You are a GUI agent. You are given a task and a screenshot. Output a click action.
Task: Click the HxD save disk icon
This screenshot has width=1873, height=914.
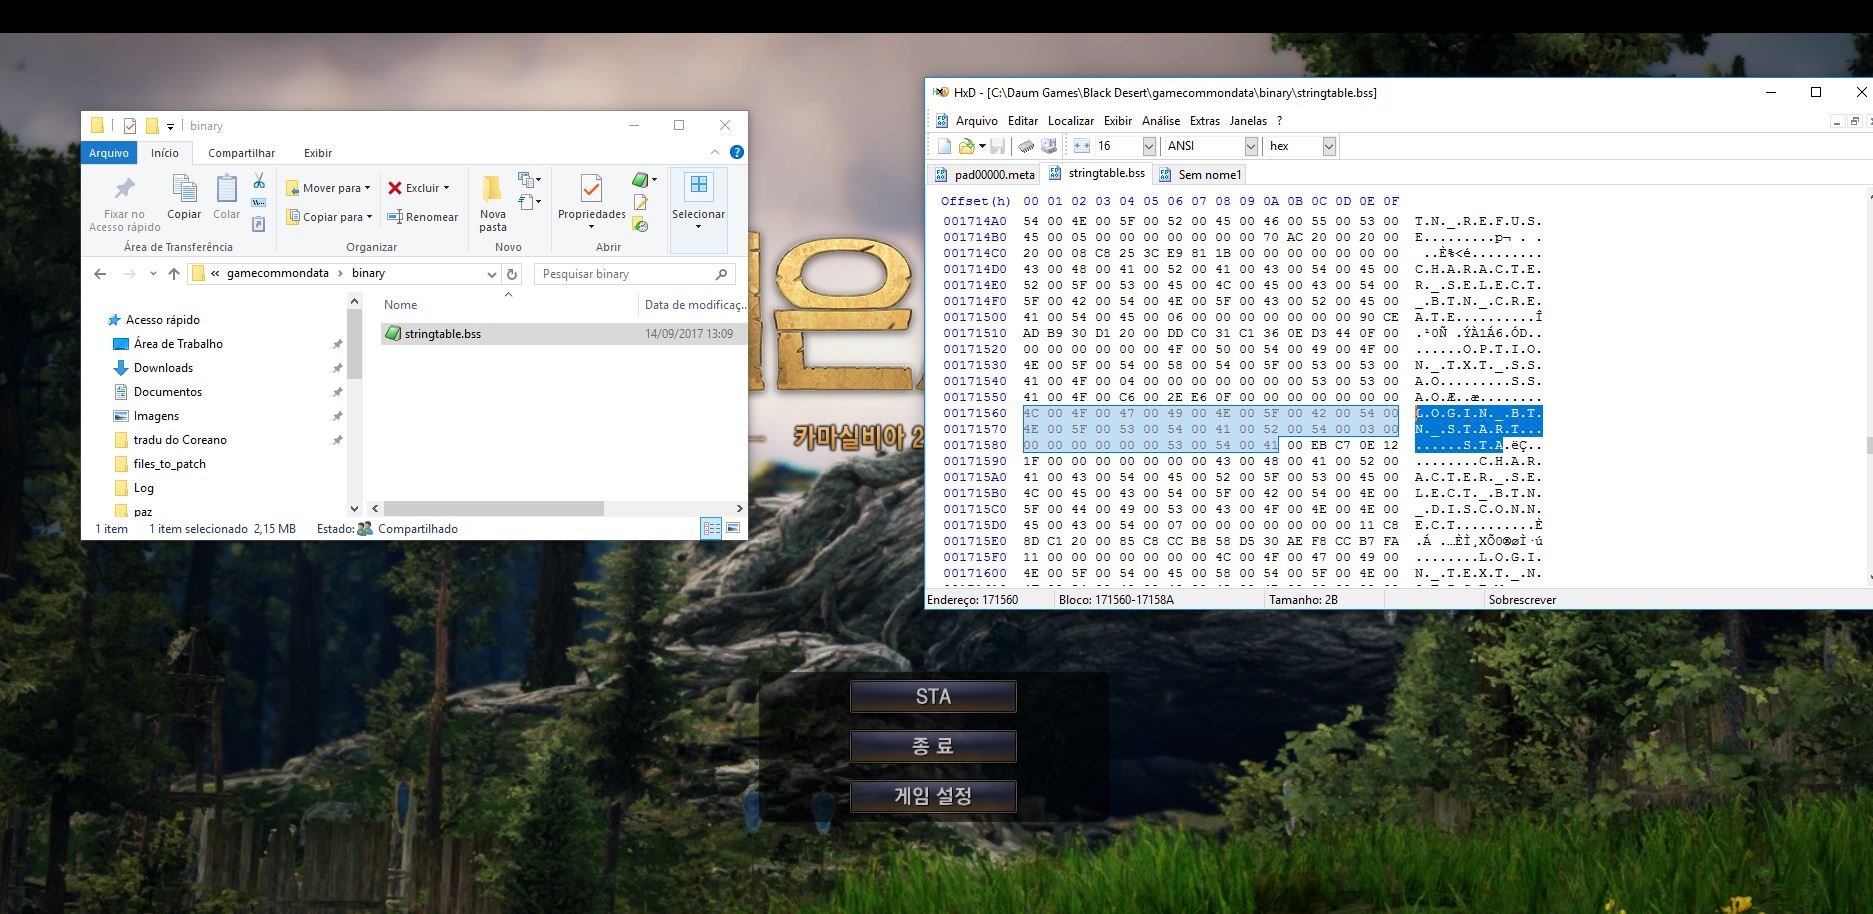point(997,146)
